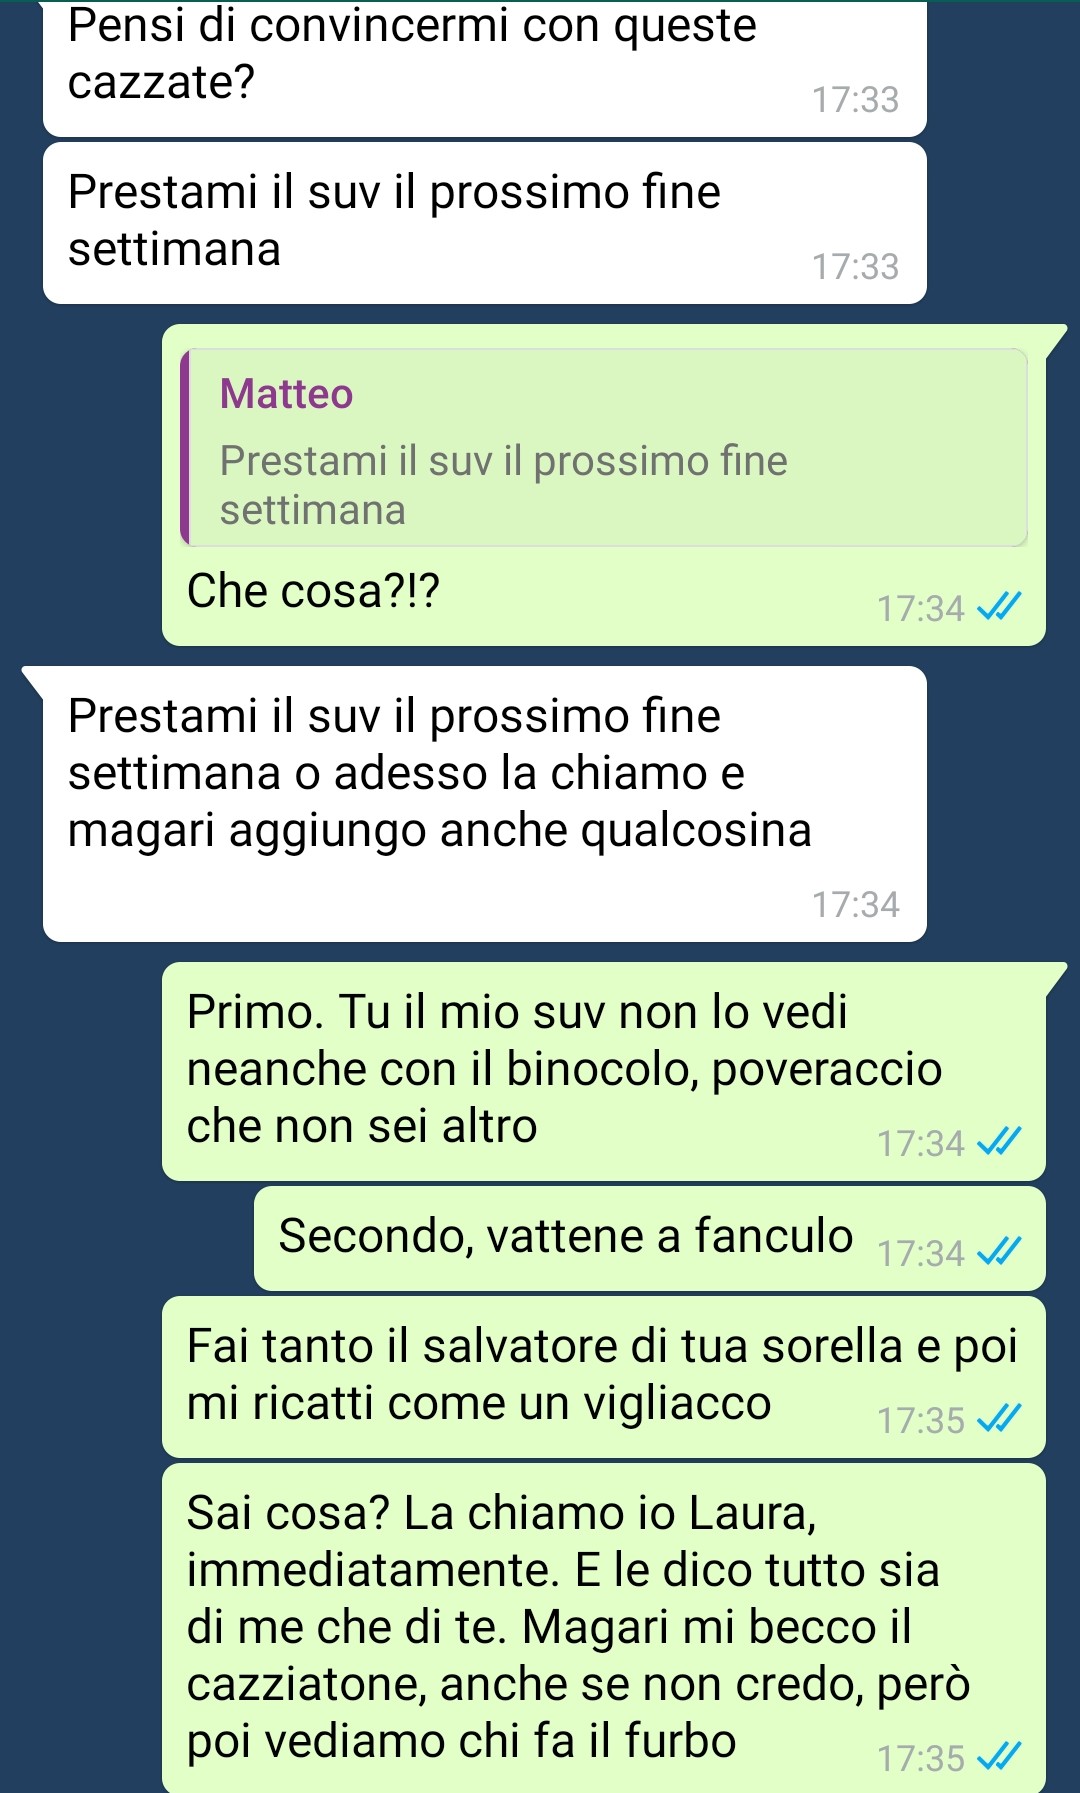Image resolution: width=1080 pixels, height=1793 pixels.
Task: Tap the quoted Matteo reply preview
Action: pyautogui.click(x=604, y=447)
